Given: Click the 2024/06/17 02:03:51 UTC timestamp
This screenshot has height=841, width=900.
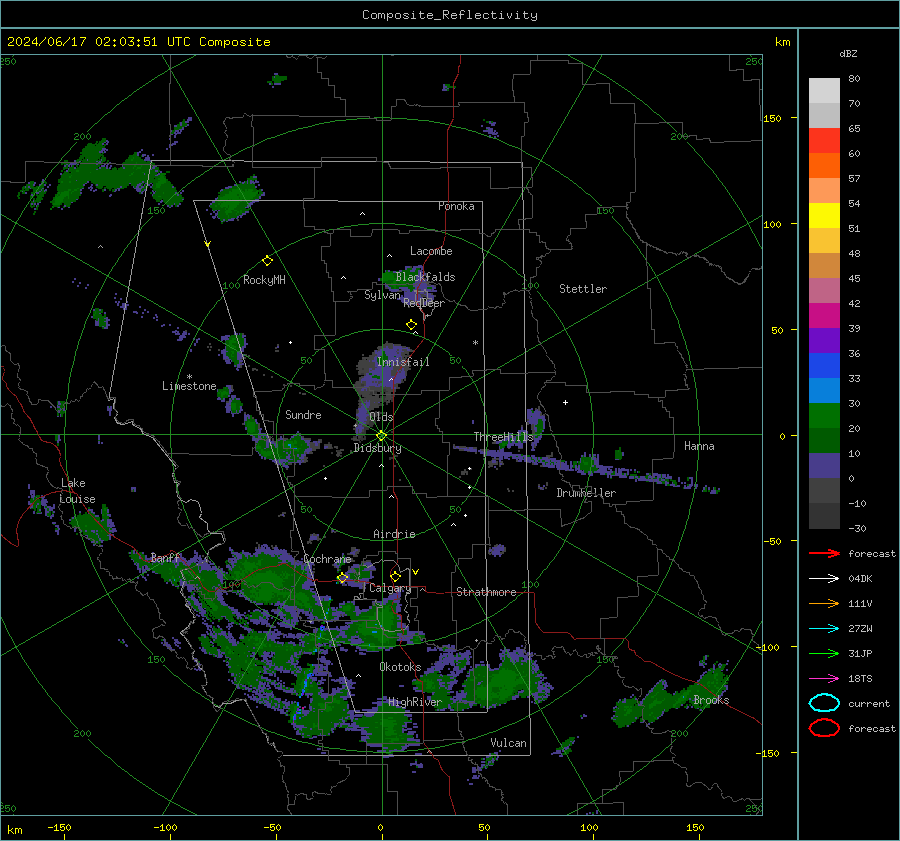Looking at the screenshot, I should [x=138, y=42].
